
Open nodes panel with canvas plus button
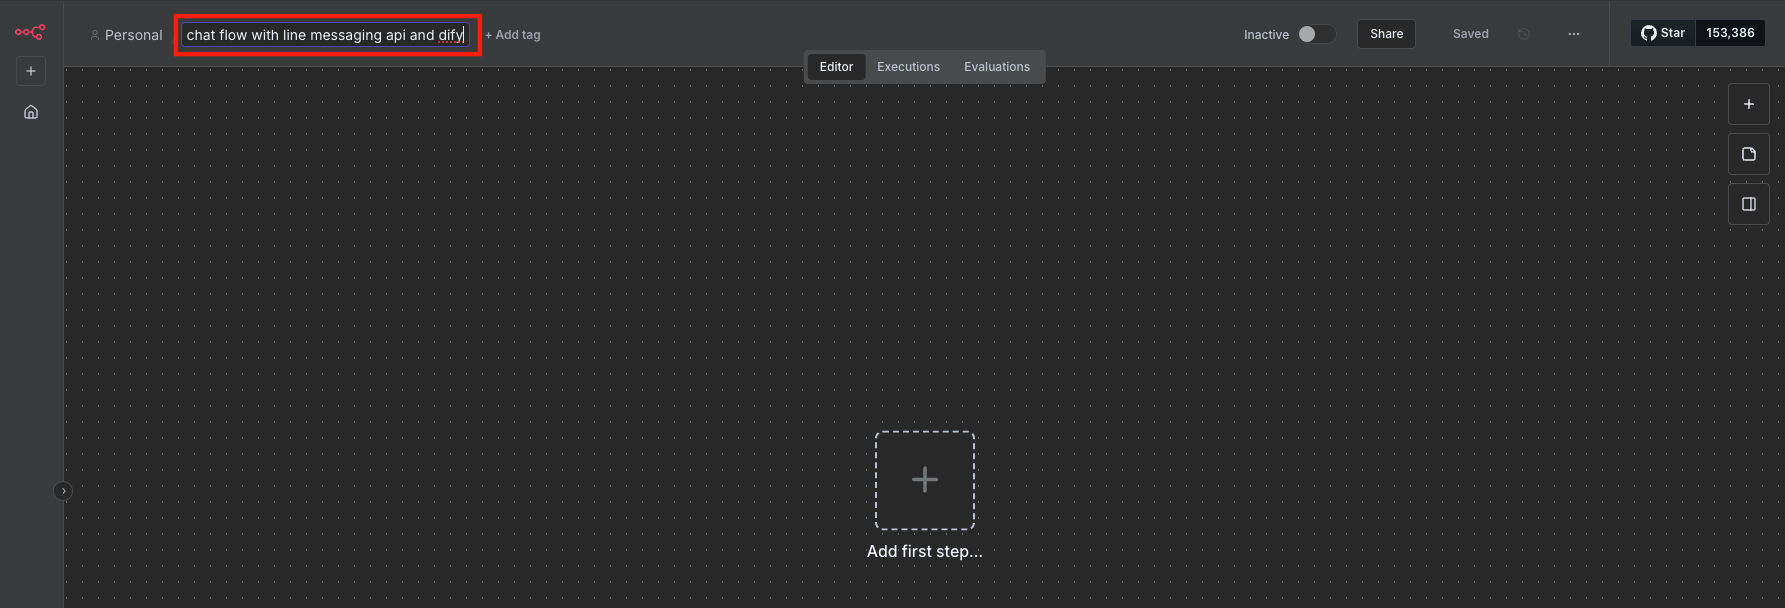tap(1749, 104)
